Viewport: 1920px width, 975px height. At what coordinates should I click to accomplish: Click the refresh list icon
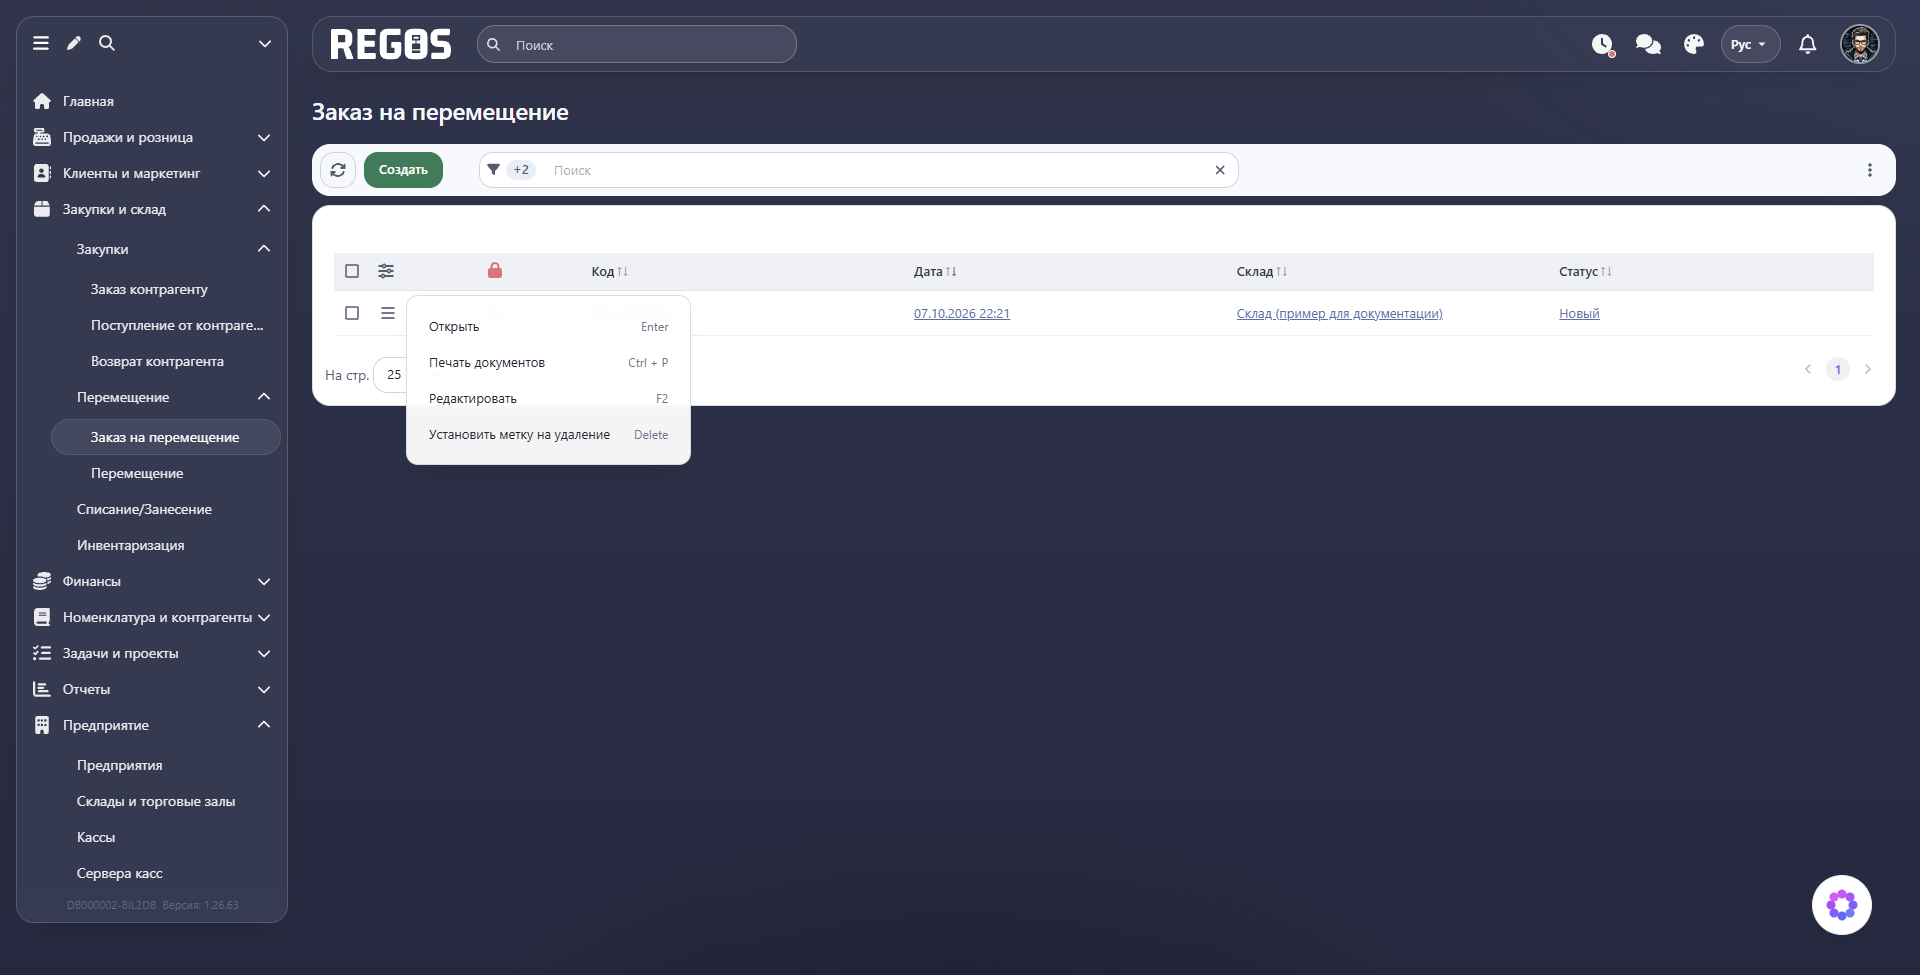pos(338,170)
